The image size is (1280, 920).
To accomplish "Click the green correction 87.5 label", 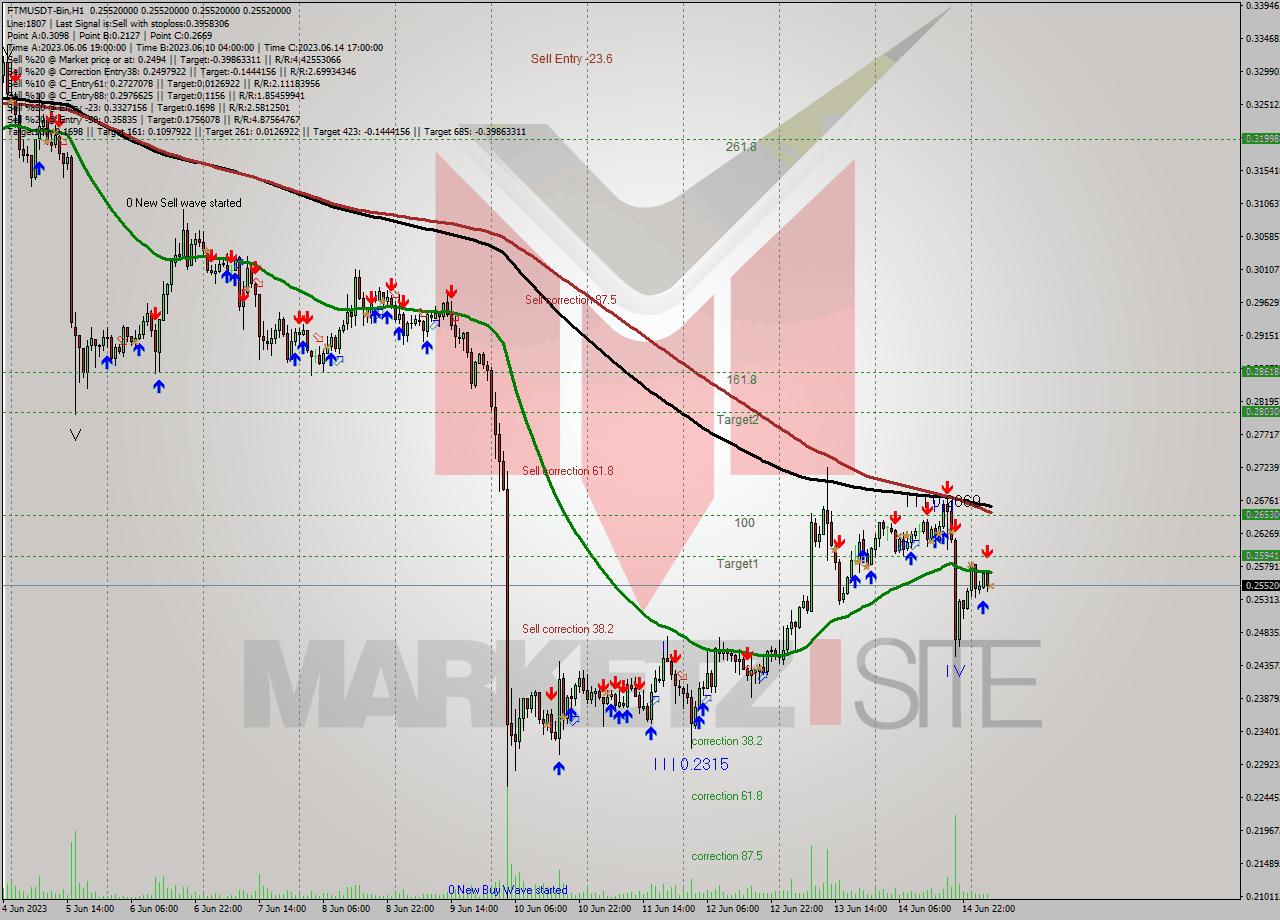I will pos(727,856).
